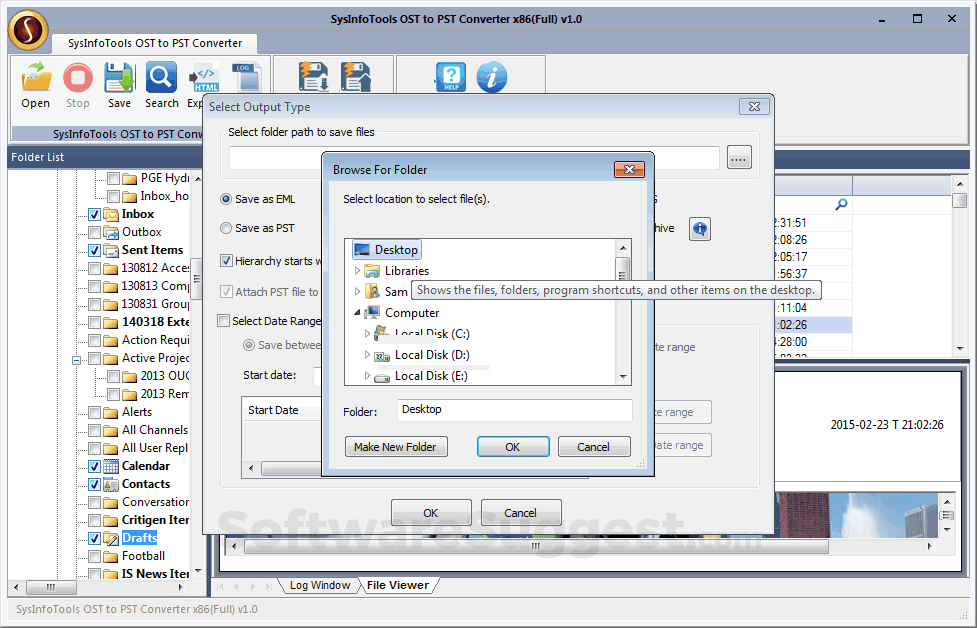Click the blue info About icon

coord(492,77)
